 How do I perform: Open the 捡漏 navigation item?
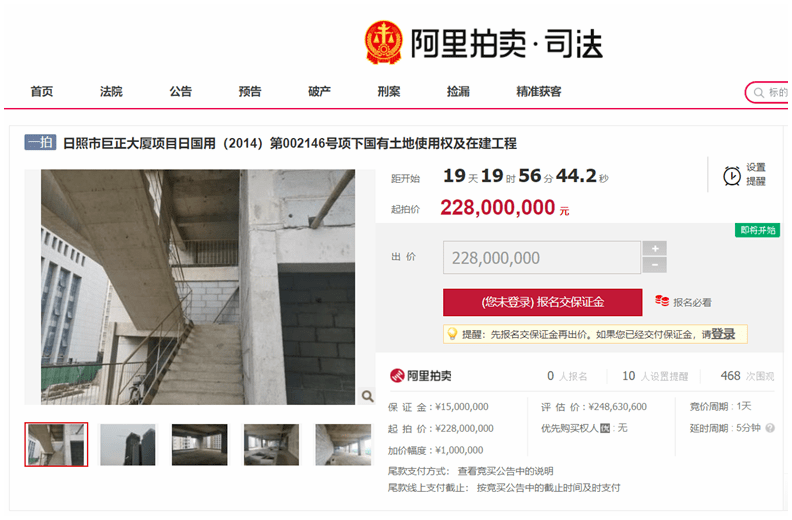458,91
